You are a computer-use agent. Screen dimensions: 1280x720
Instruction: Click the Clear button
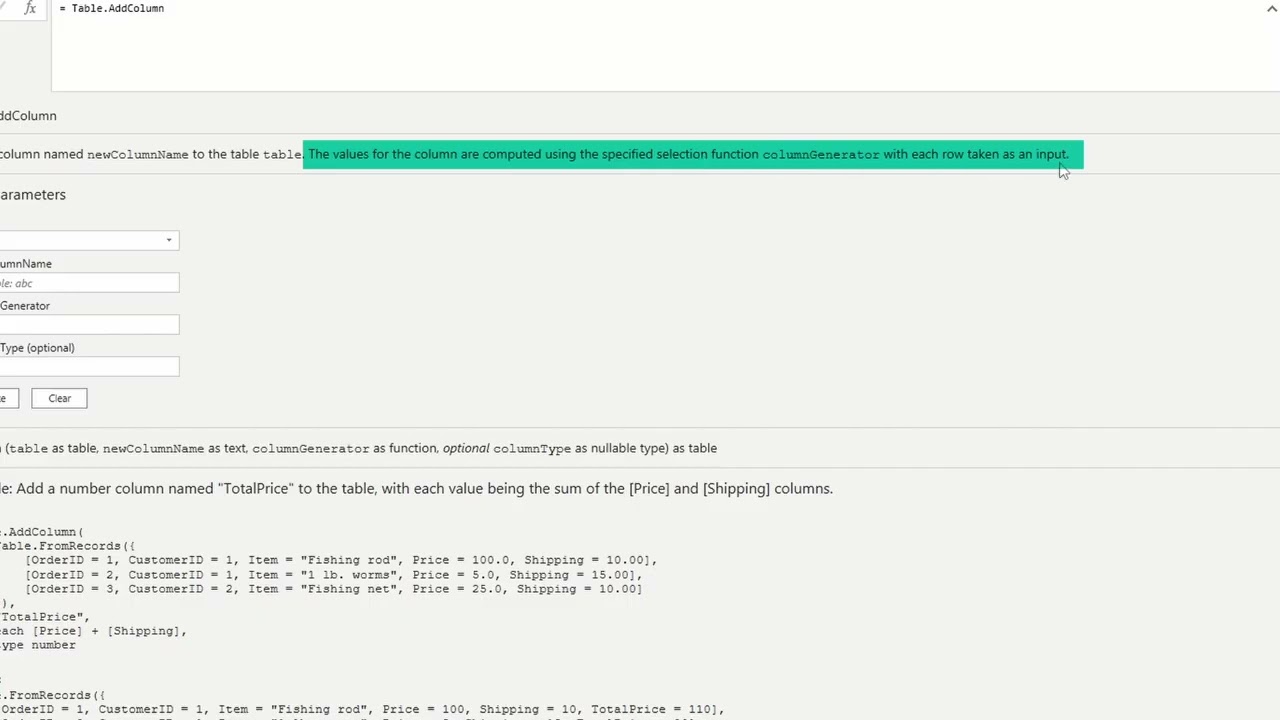pyautogui.click(x=59, y=398)
